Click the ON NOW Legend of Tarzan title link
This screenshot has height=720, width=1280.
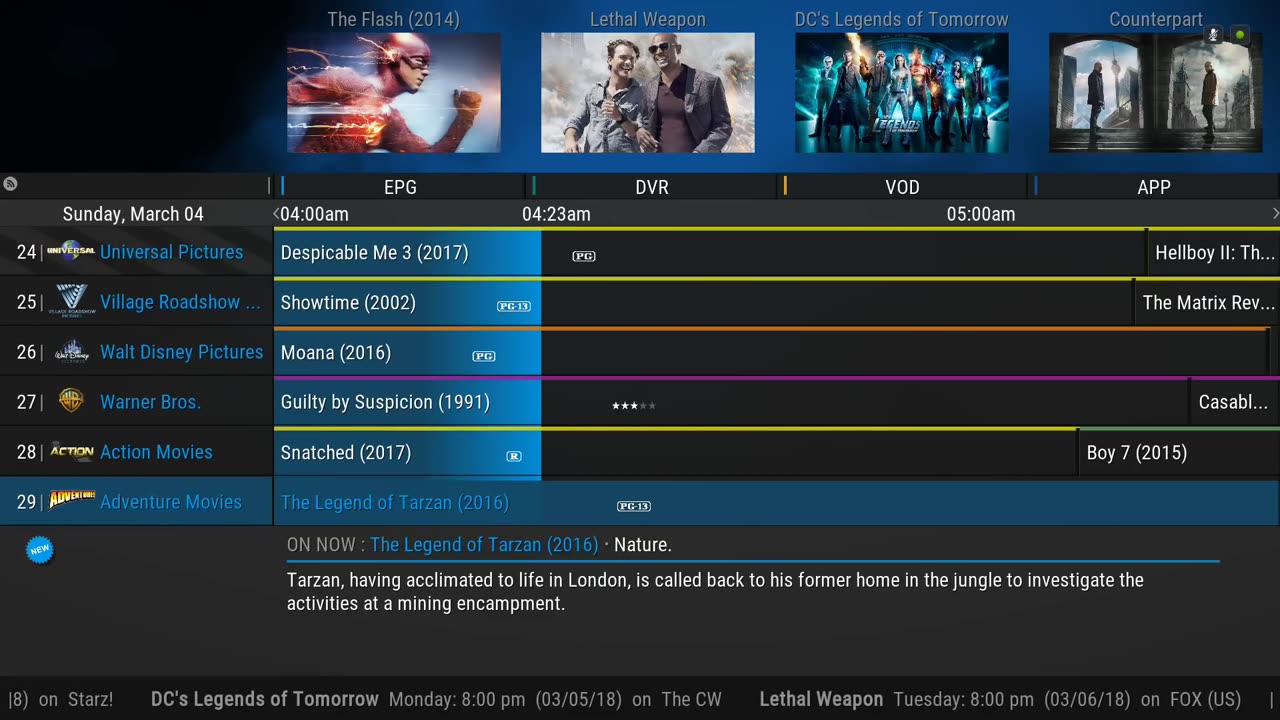coord(484,545)
